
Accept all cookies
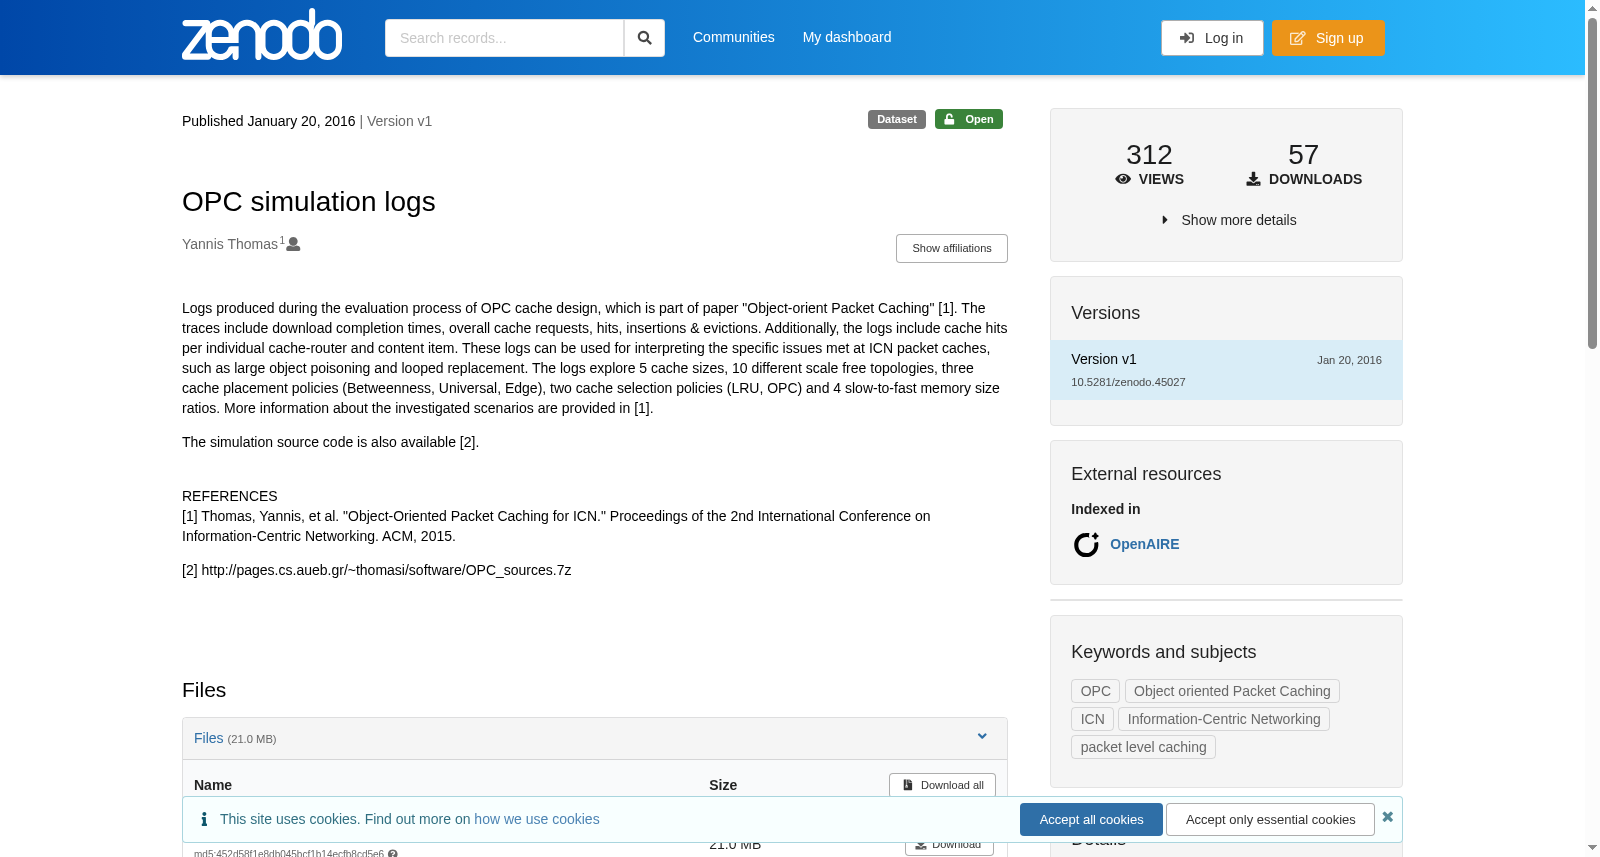click(x=1091, y=819)
